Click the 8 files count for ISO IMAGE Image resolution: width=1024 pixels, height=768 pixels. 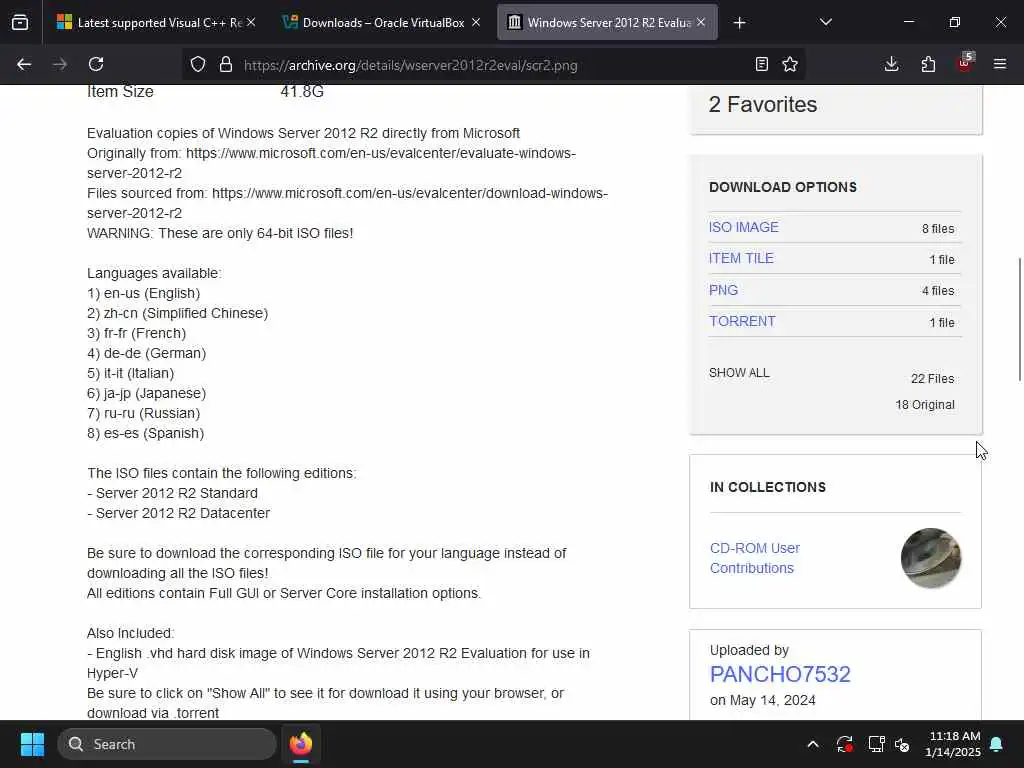[938, 229]
